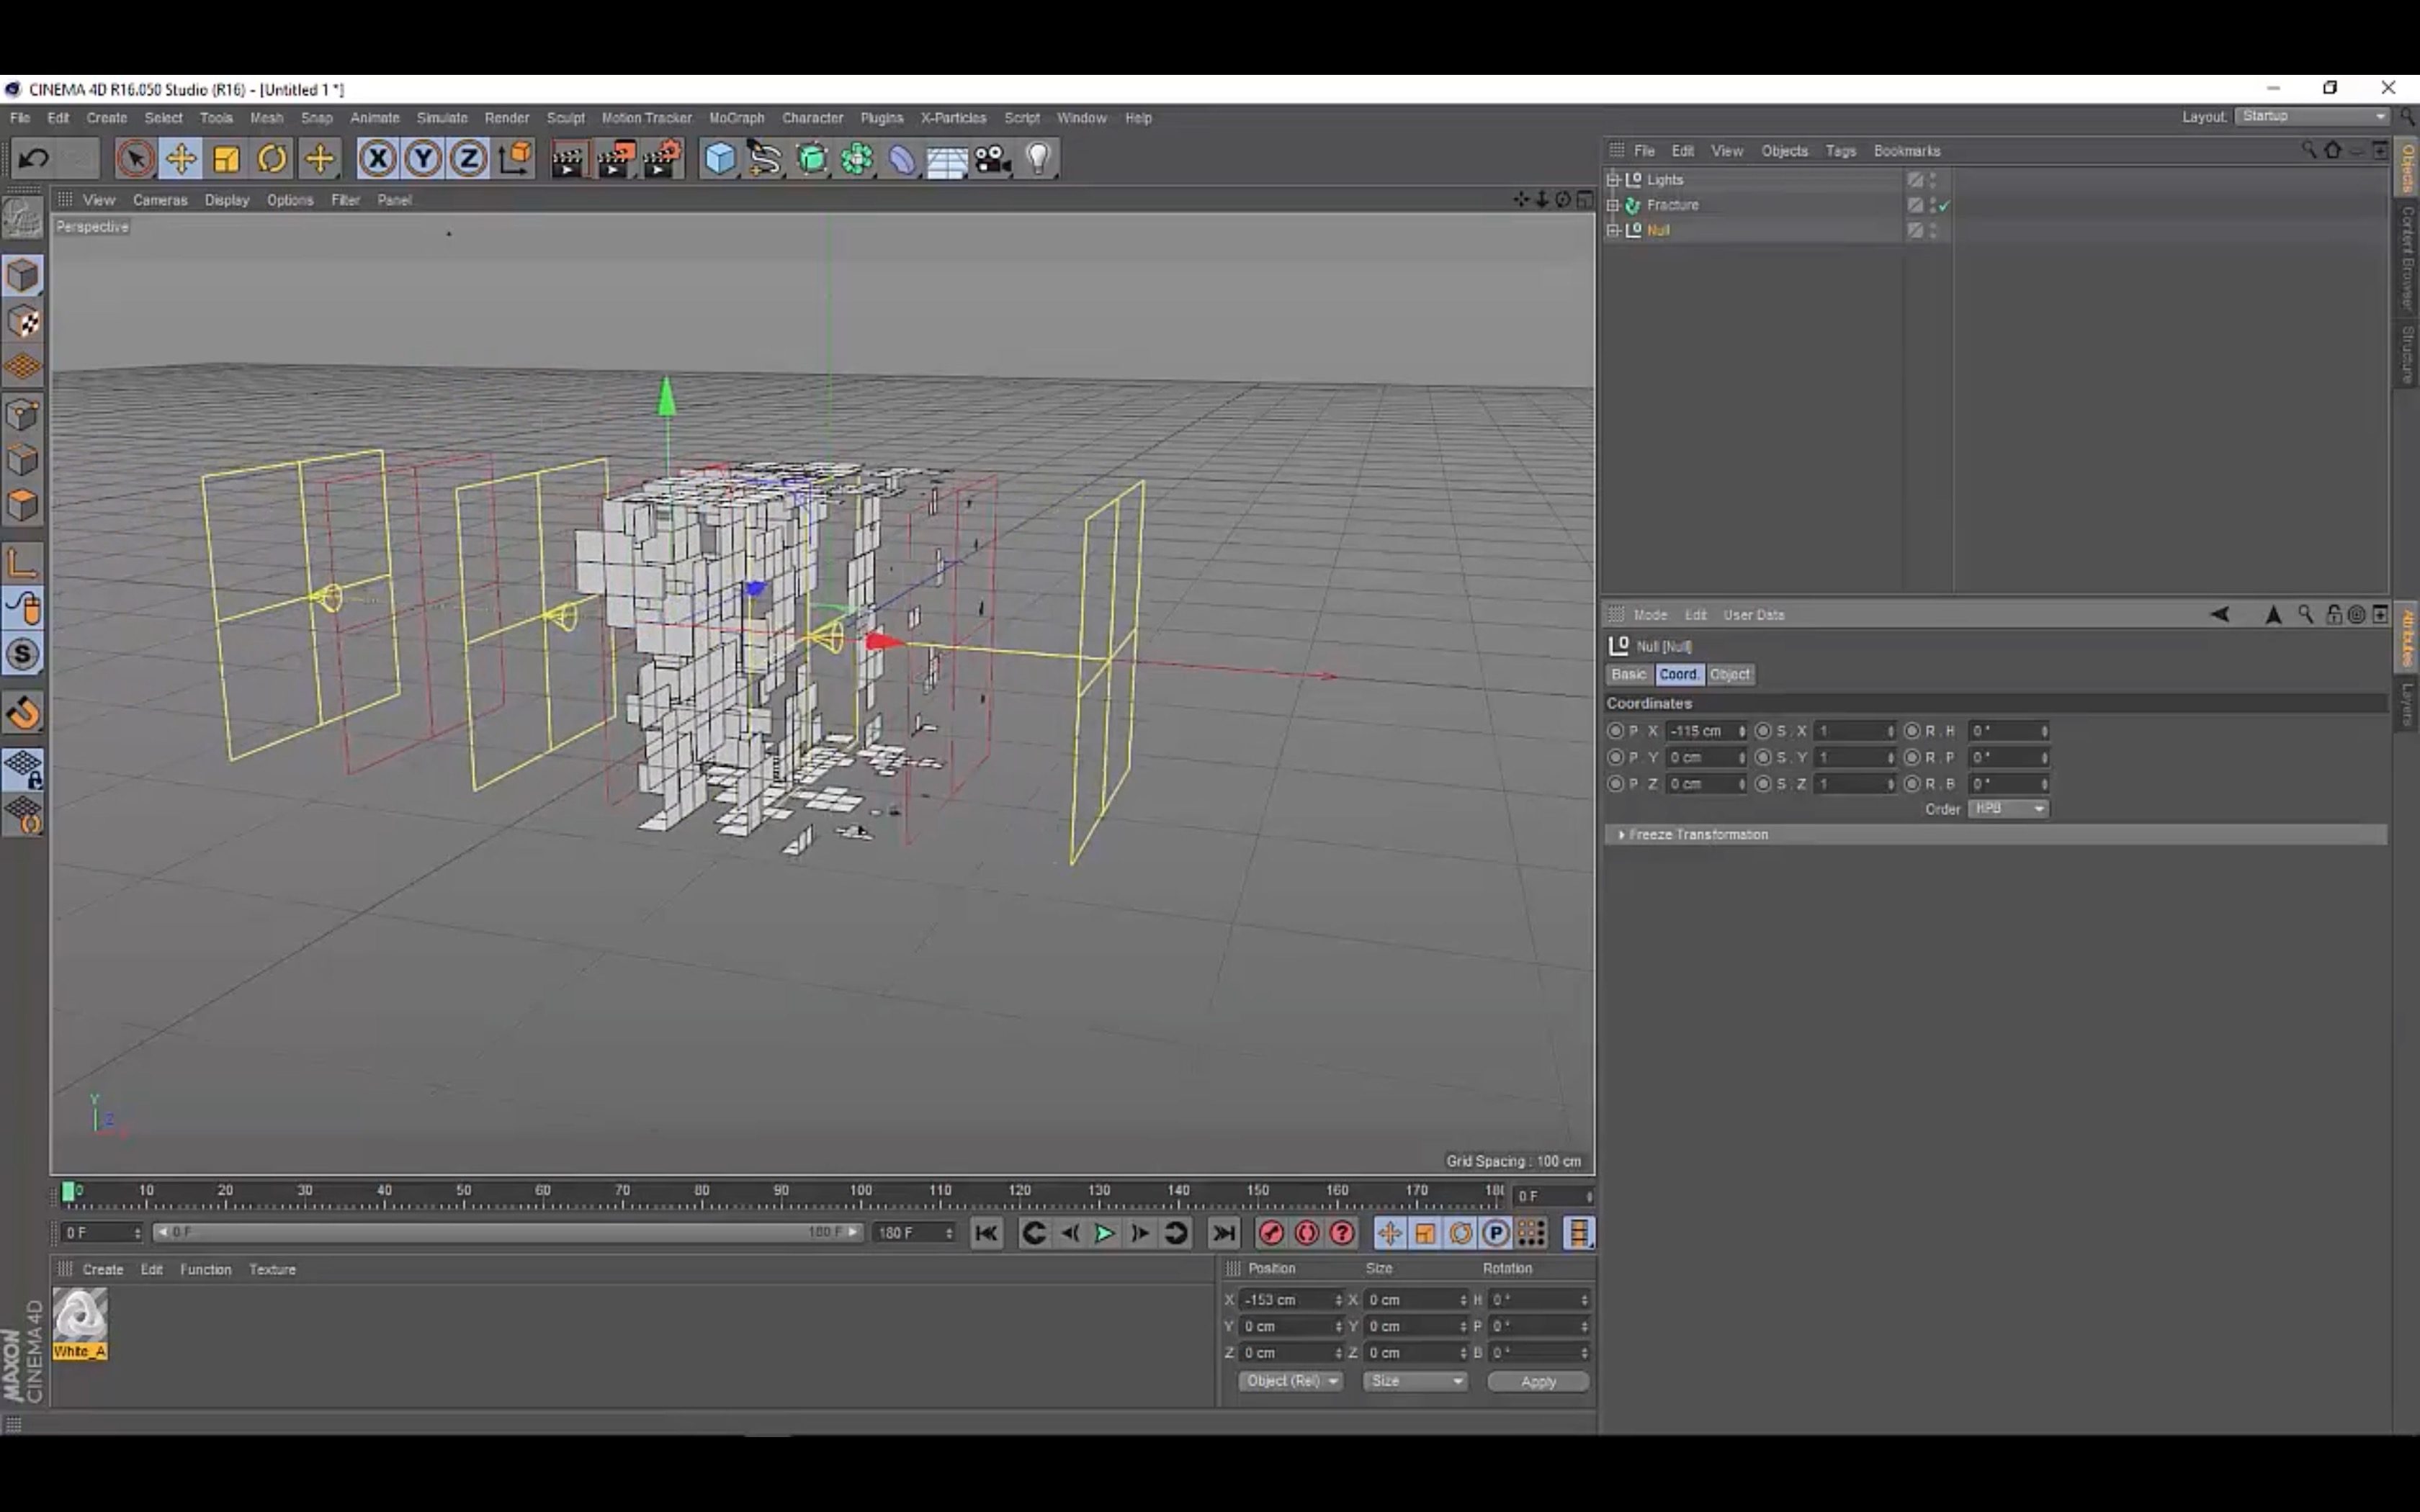The width and height of the screenshot is (2420, 1512).
Task: Toggle the Fracture enable checkmark
Action: coord(1944,205)
